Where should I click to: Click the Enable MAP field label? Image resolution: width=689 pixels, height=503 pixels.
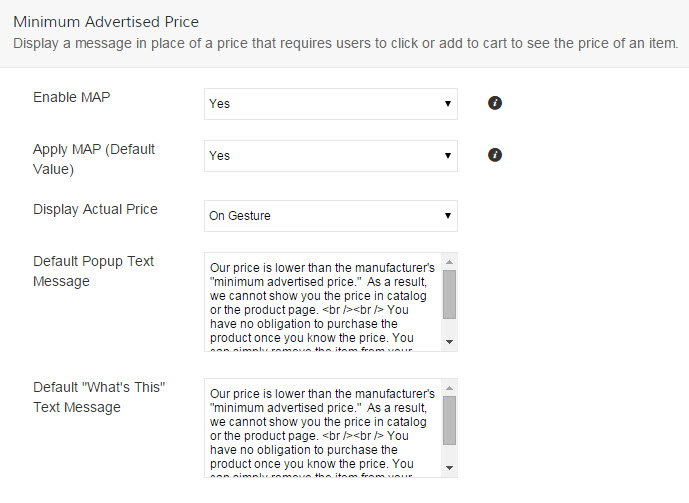[x=72, y=97]
